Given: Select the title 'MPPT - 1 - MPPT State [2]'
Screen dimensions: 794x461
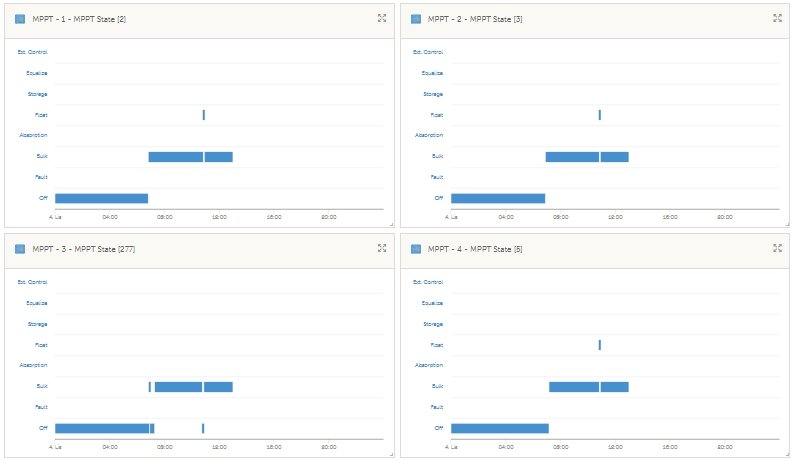Looking at the screenshot, I should [79, 19].
